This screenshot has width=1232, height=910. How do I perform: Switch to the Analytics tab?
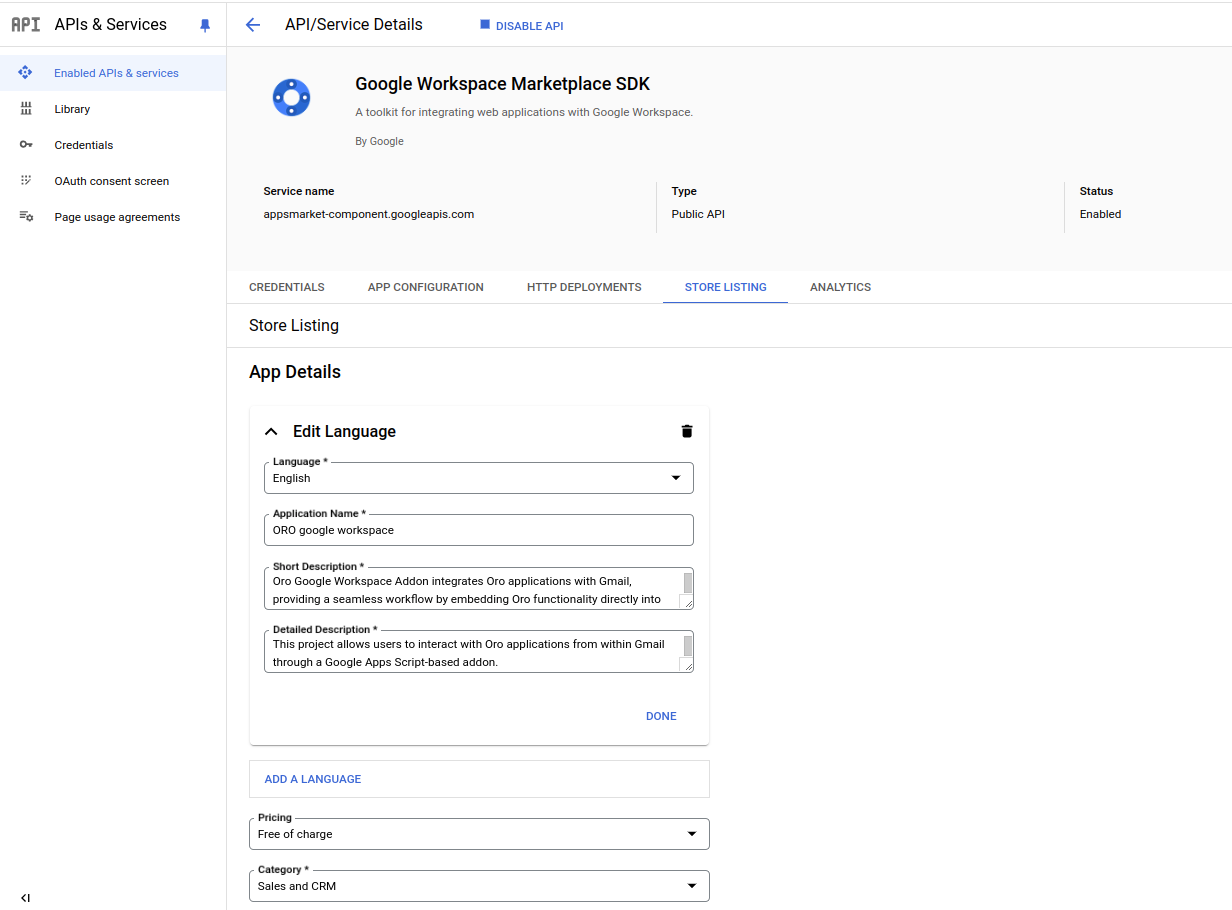[x=840, y=287]
